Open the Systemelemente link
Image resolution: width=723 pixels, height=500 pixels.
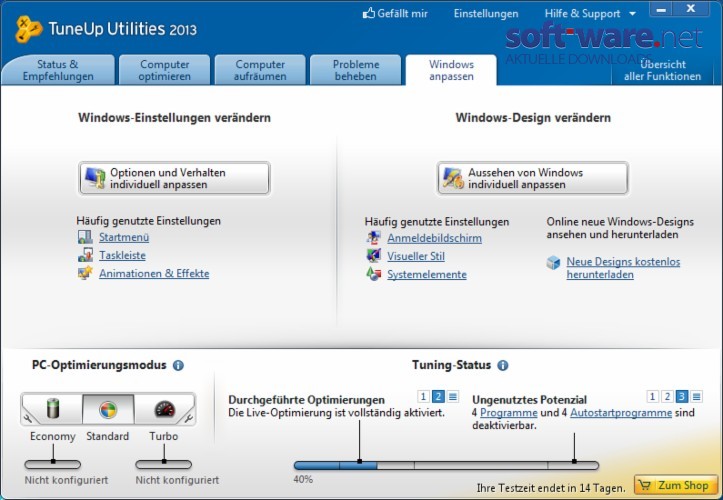[x=427, y=274]
